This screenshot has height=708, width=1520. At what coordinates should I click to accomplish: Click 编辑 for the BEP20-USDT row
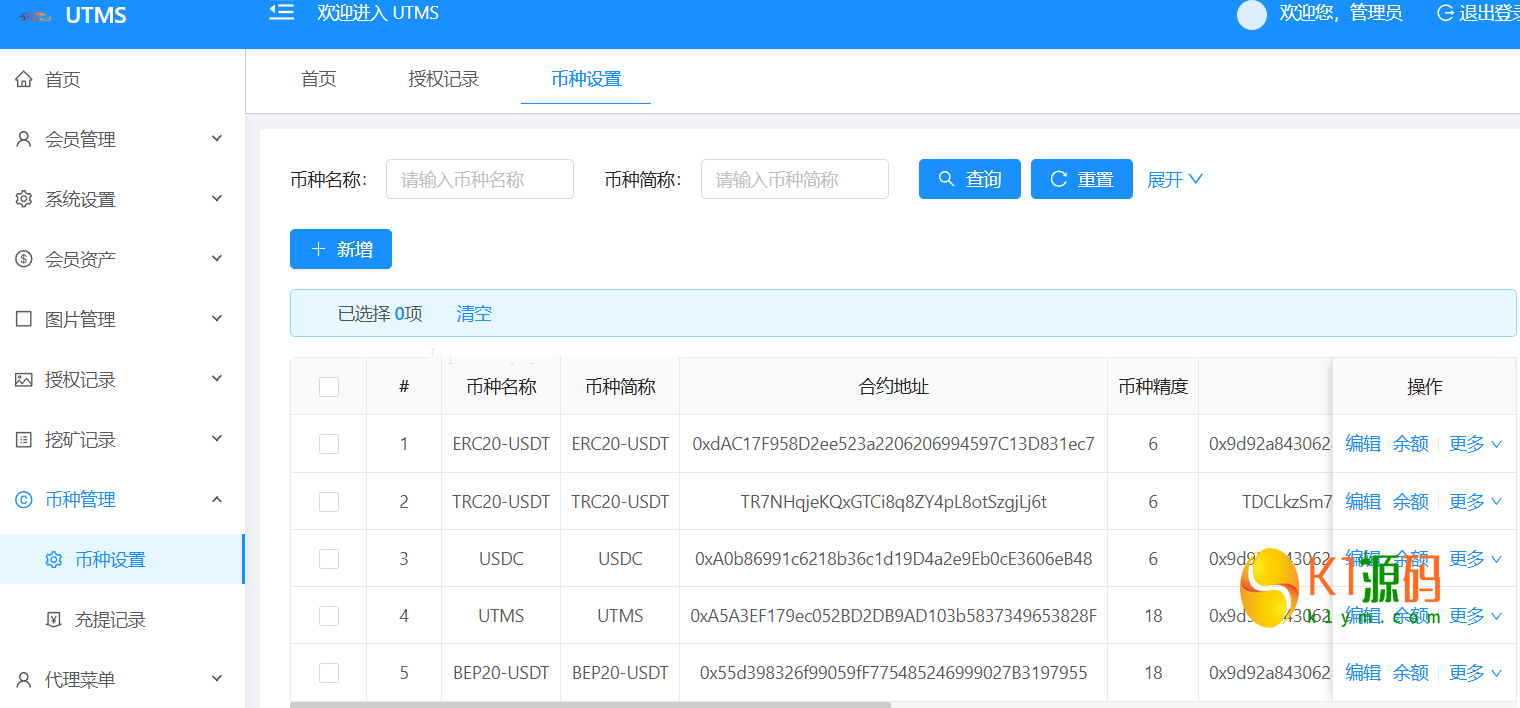coord(1363,673)
